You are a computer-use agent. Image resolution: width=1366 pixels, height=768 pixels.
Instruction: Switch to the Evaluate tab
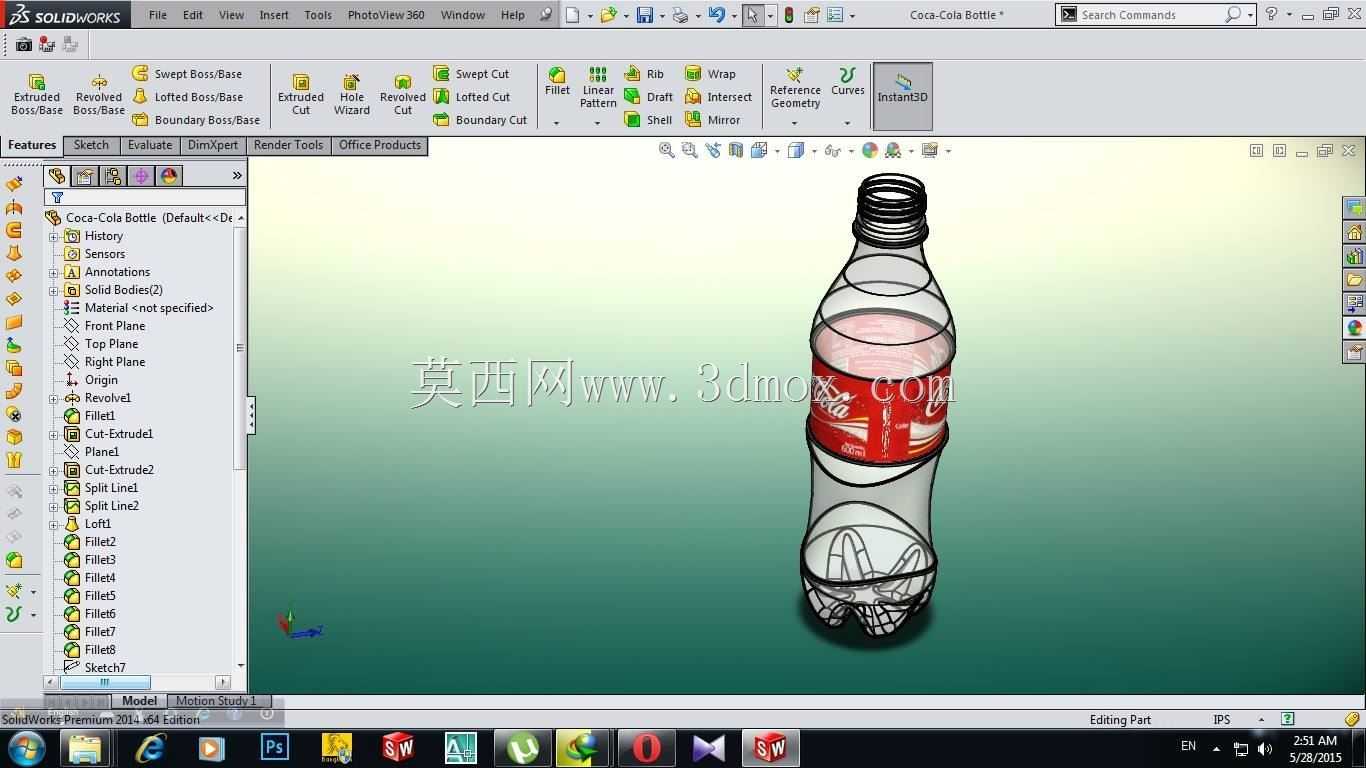click(150, 146)
